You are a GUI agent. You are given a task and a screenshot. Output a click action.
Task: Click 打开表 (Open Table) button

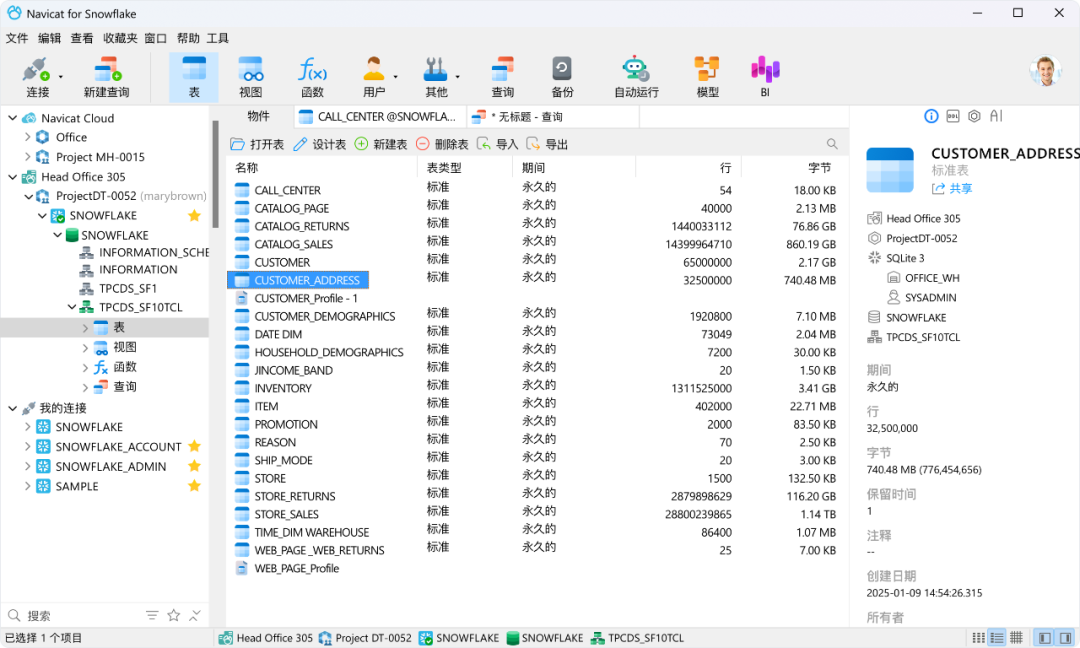pyautogui.click(x=257, y=144)
